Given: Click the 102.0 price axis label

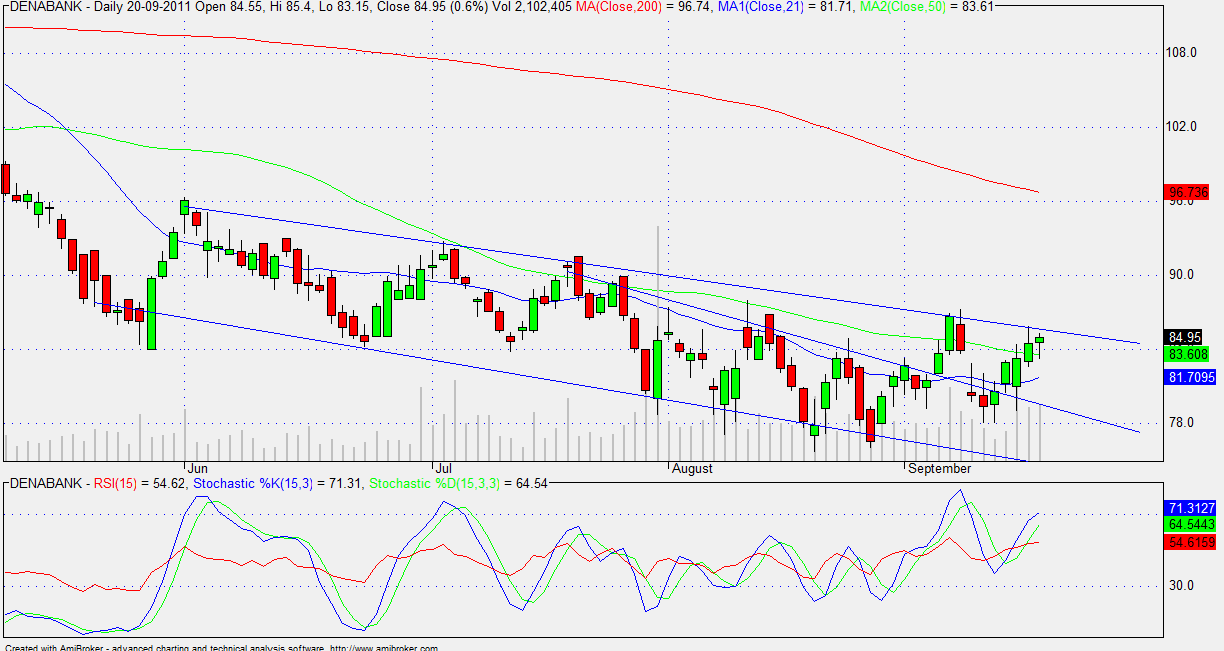Looking at the screenshot, I should pyautogui.click(x=1182, y=126).
